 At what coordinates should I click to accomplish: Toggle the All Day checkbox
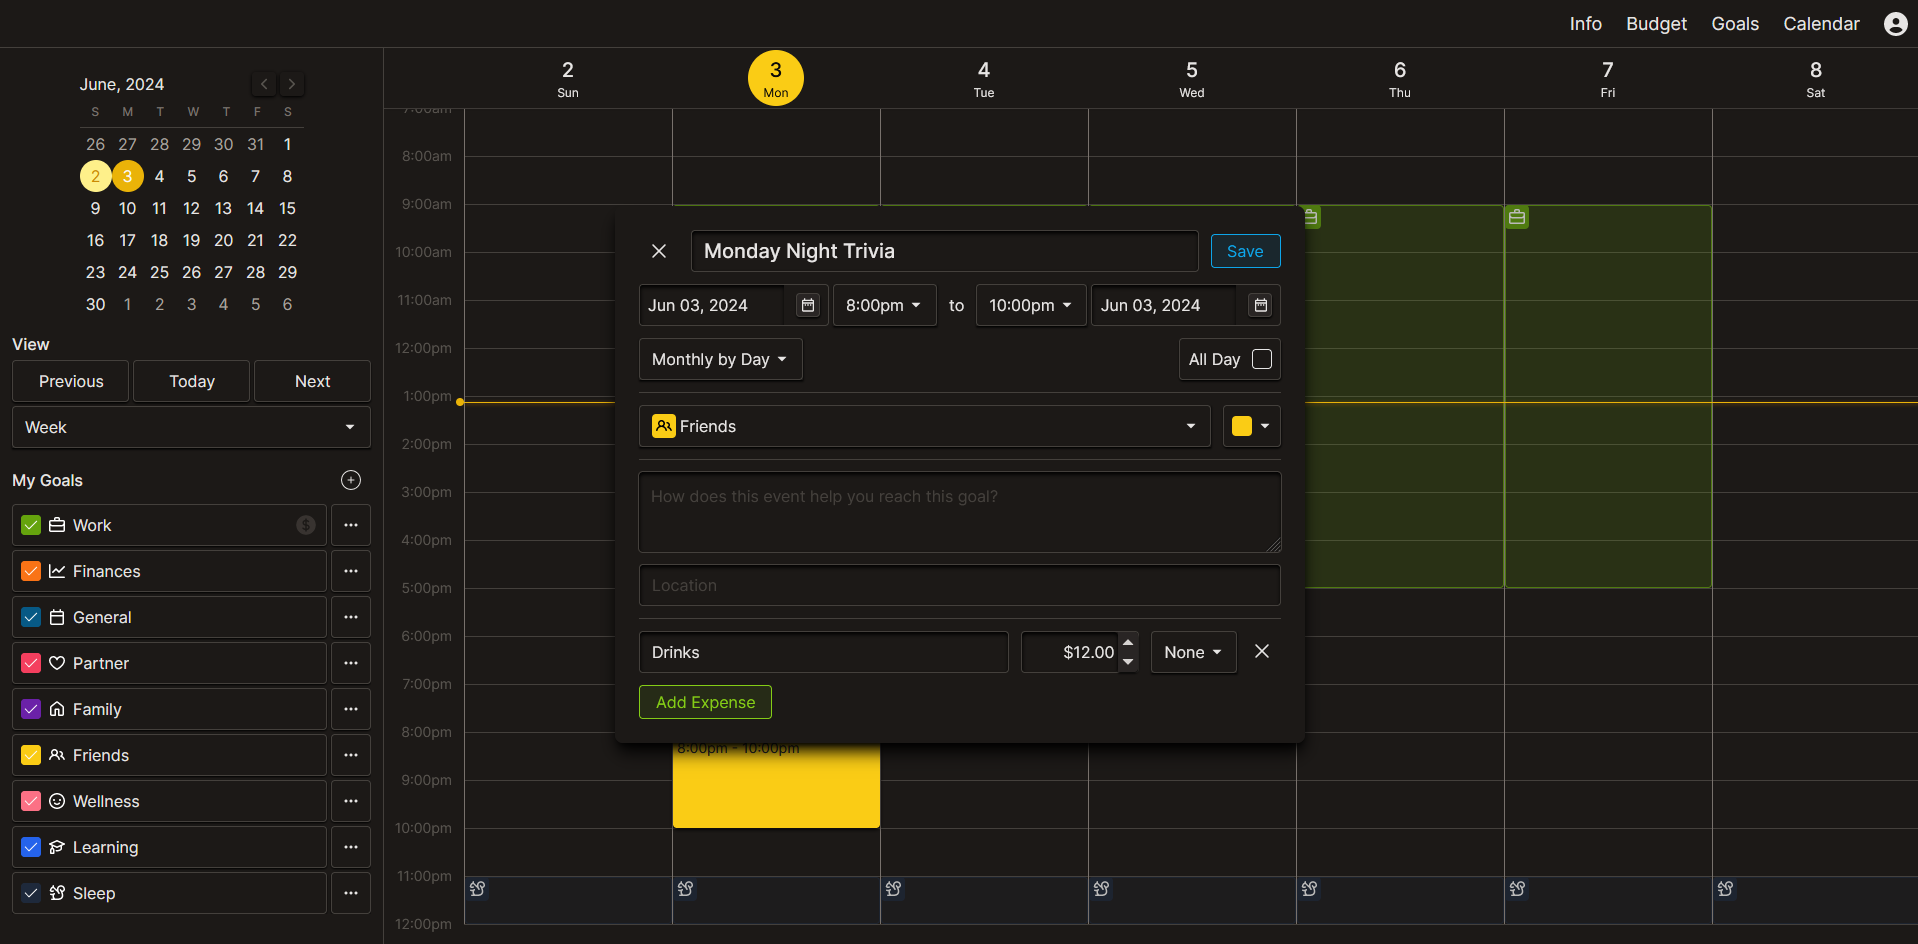(x=1262, y=359)
